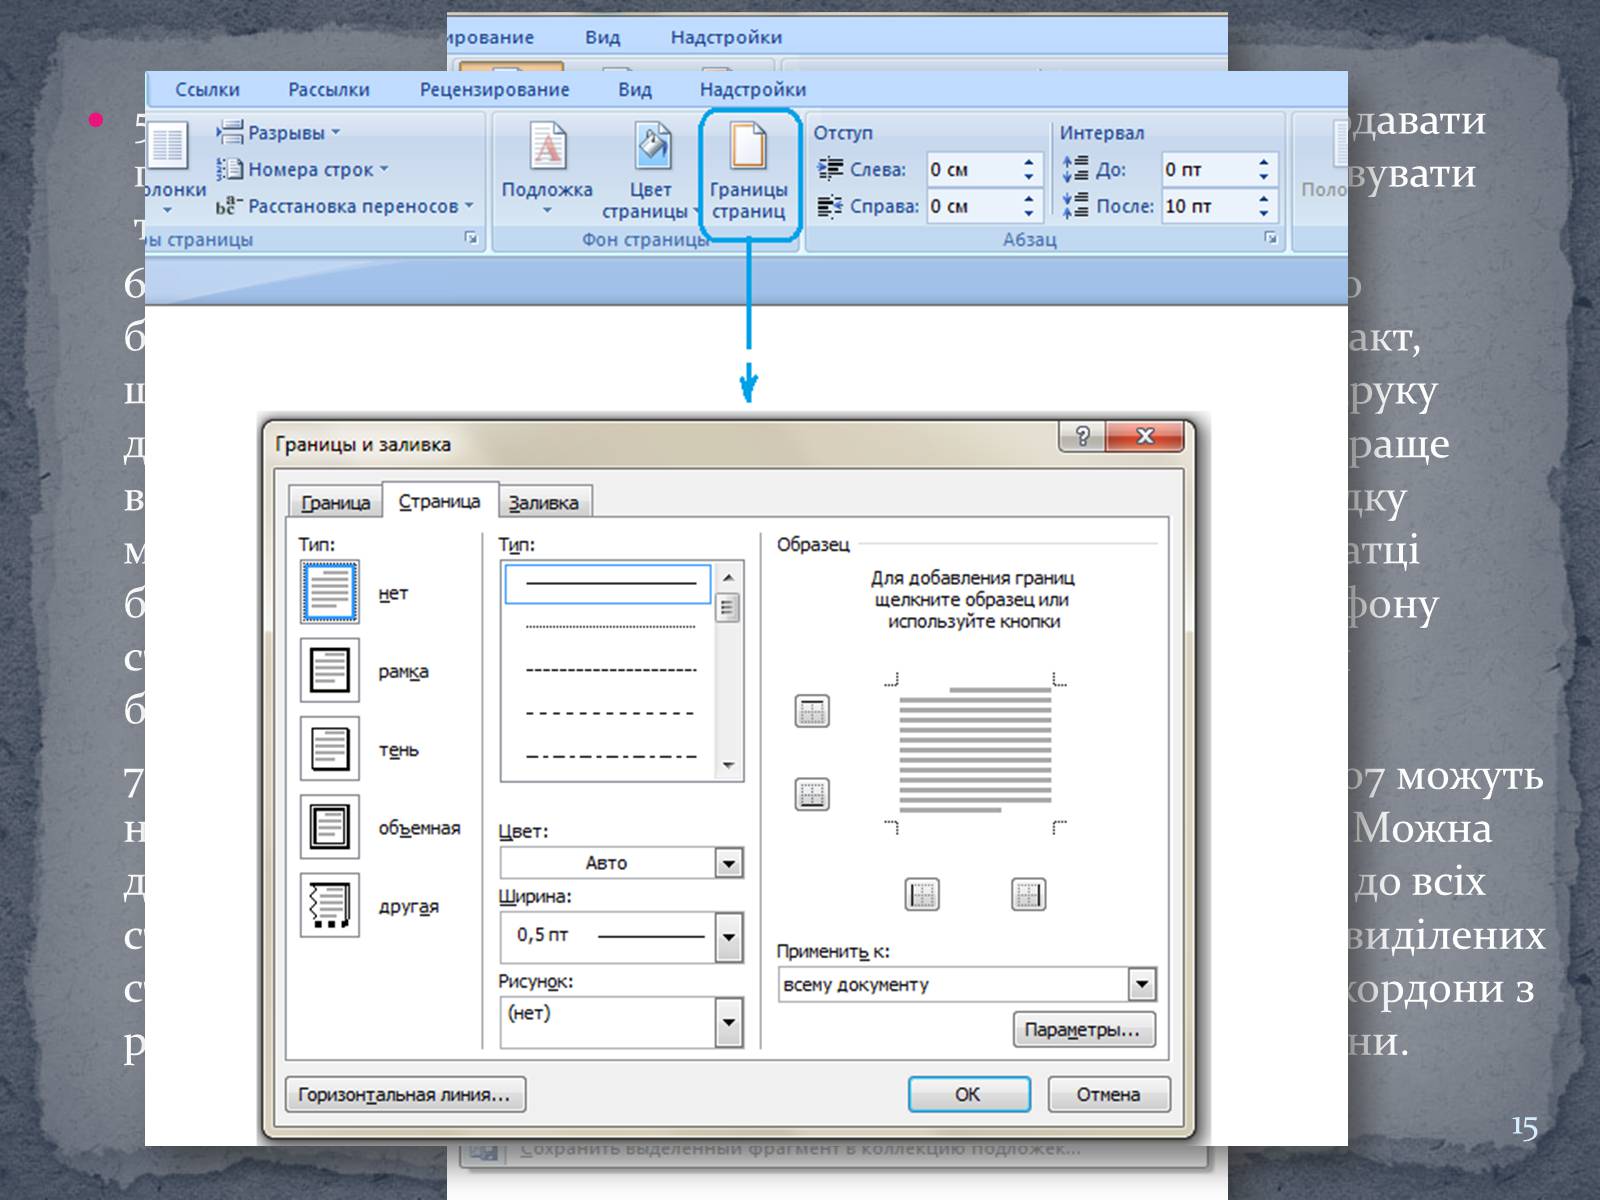Screen dimensions: 1600x1200
Task: Select the другая custom border type
Action: (x=330, y=905)
